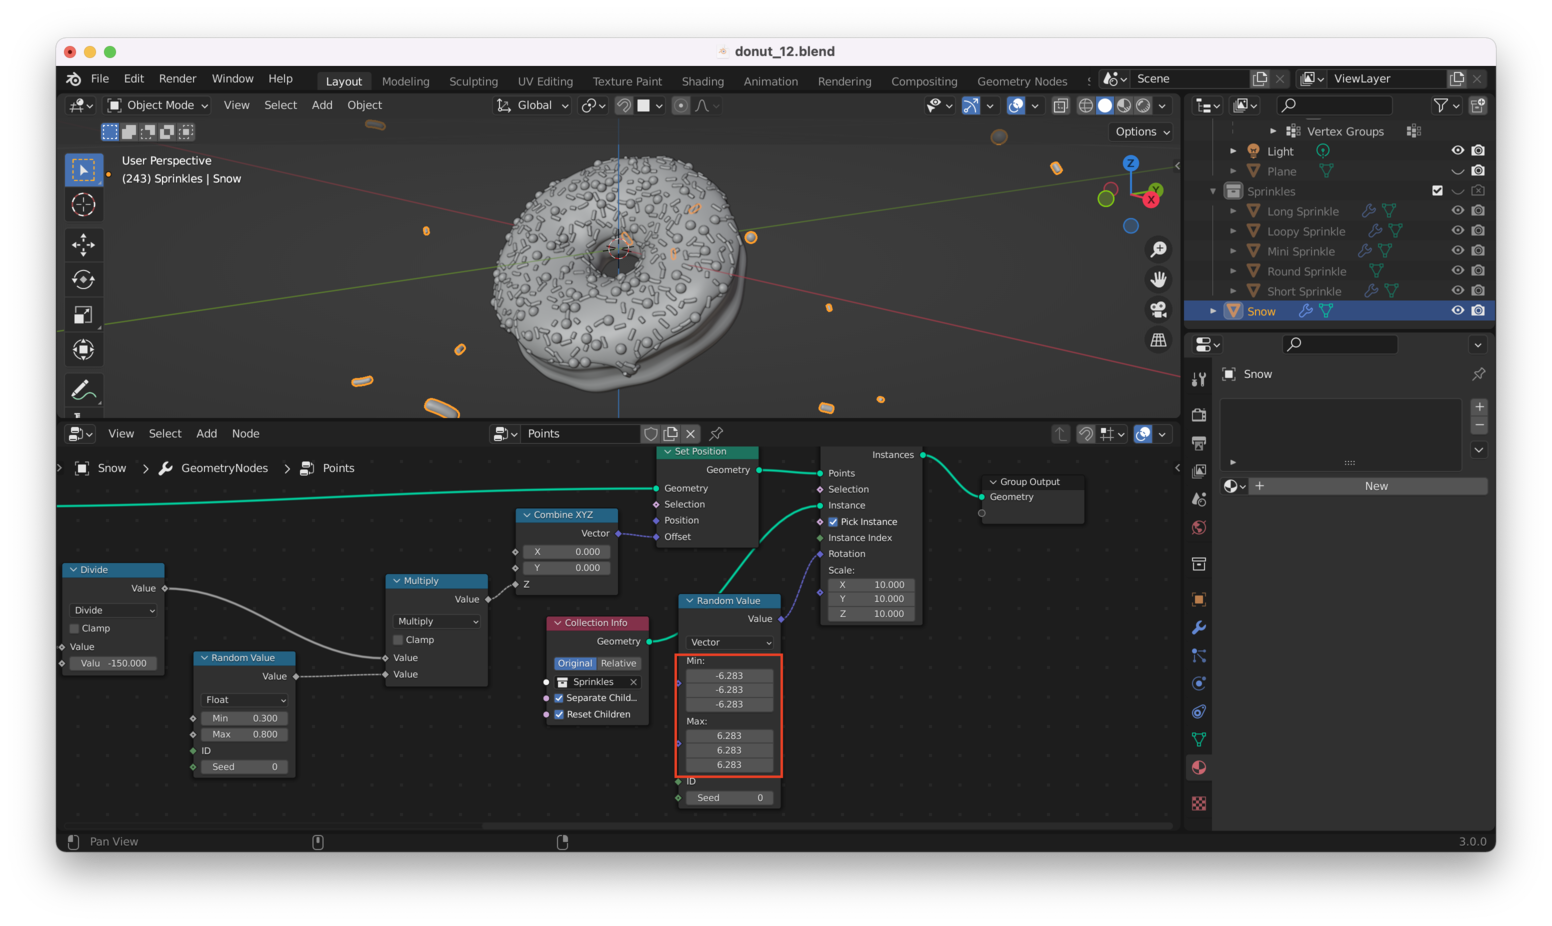Click the zoom magnifier viewport gizmo
This screenshot has height=926, width=1552.
click(x=1158, y=249)
